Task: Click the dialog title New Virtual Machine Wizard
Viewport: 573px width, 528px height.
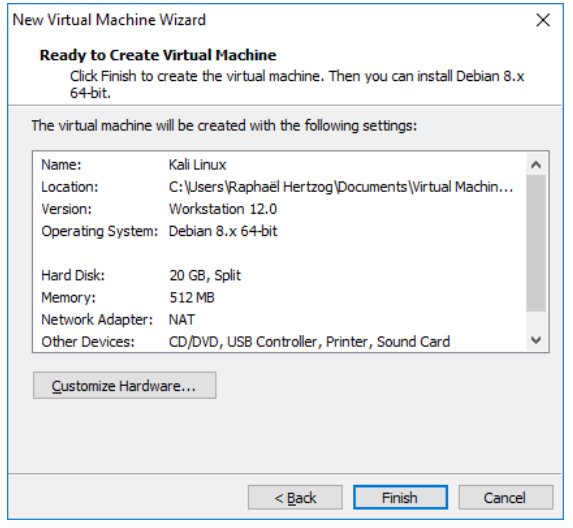Action: click(109, 20)
